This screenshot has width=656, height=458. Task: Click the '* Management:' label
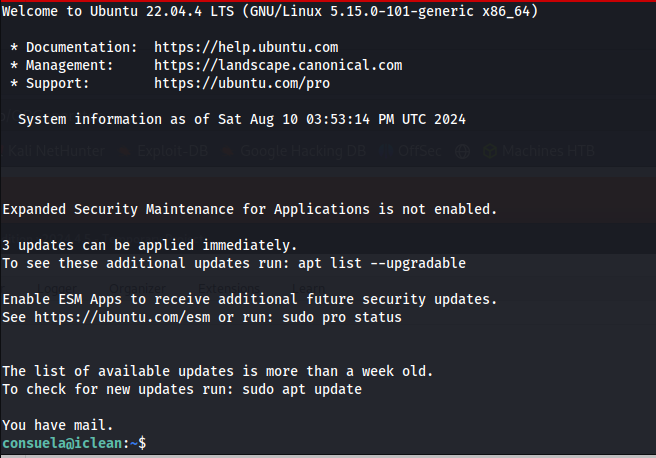(x=62, y=65)
